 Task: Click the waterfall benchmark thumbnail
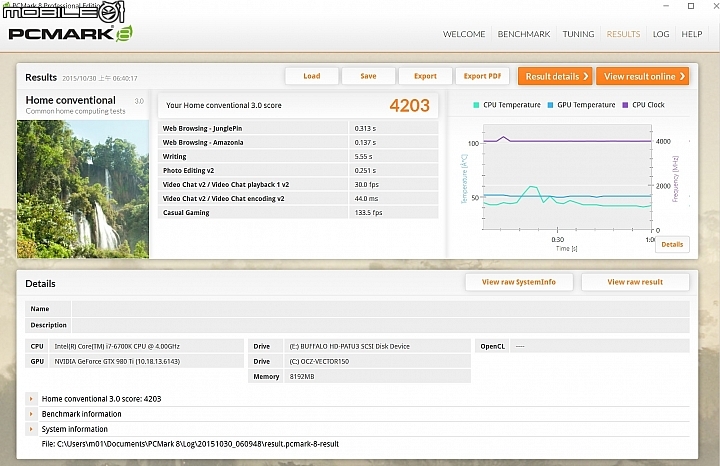pyautogui.click(x=83, y=189)
